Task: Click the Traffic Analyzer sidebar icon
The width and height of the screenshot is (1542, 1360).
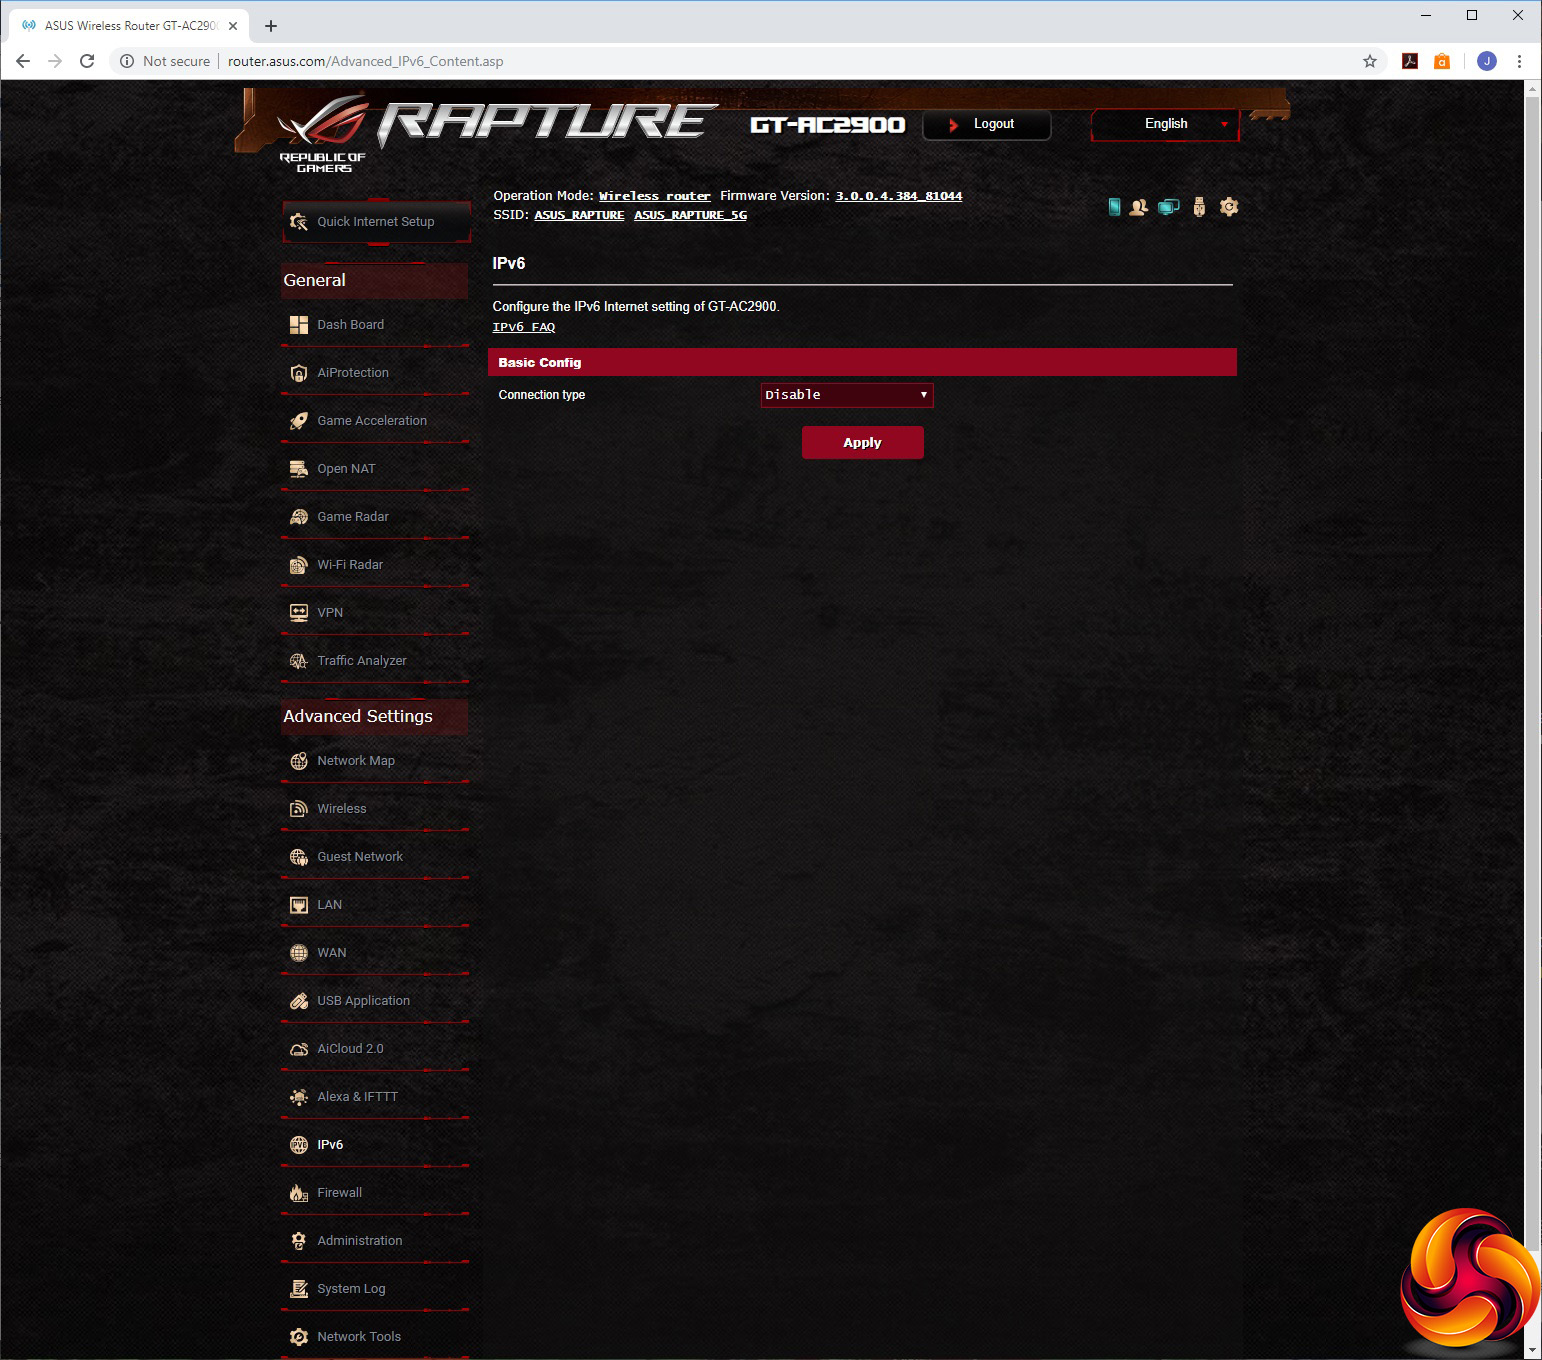Action: pos(298,661)
